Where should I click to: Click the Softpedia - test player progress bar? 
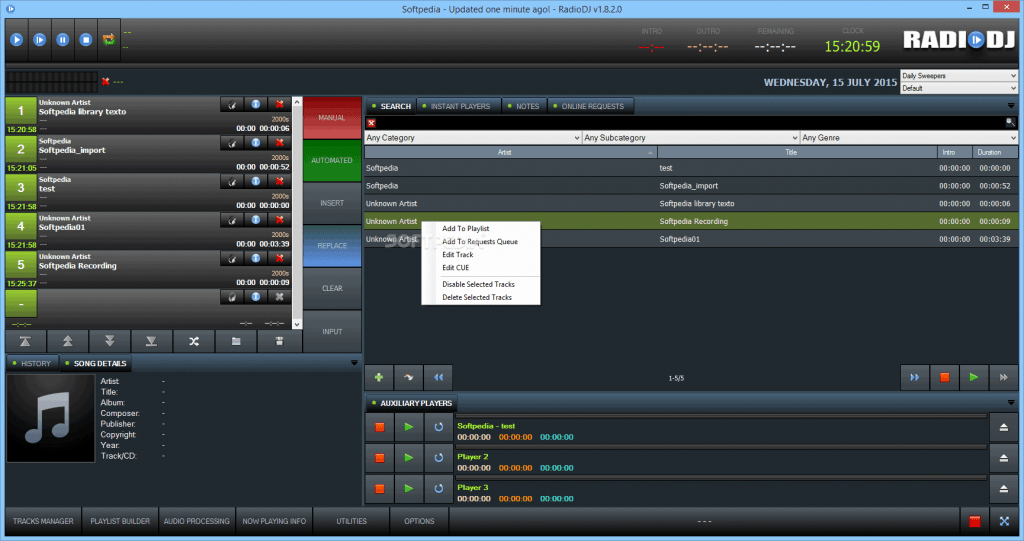coord(720,416)
